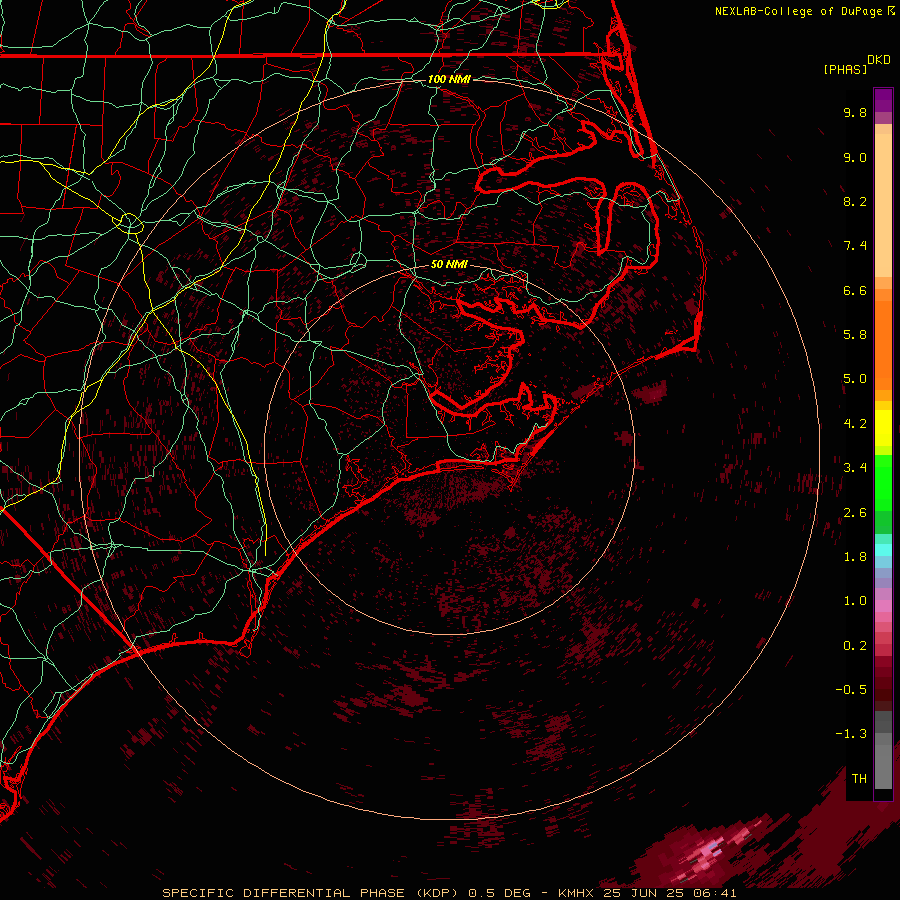
Task: Select the 9.0 value on the color scale
Action: pos(855,157)
